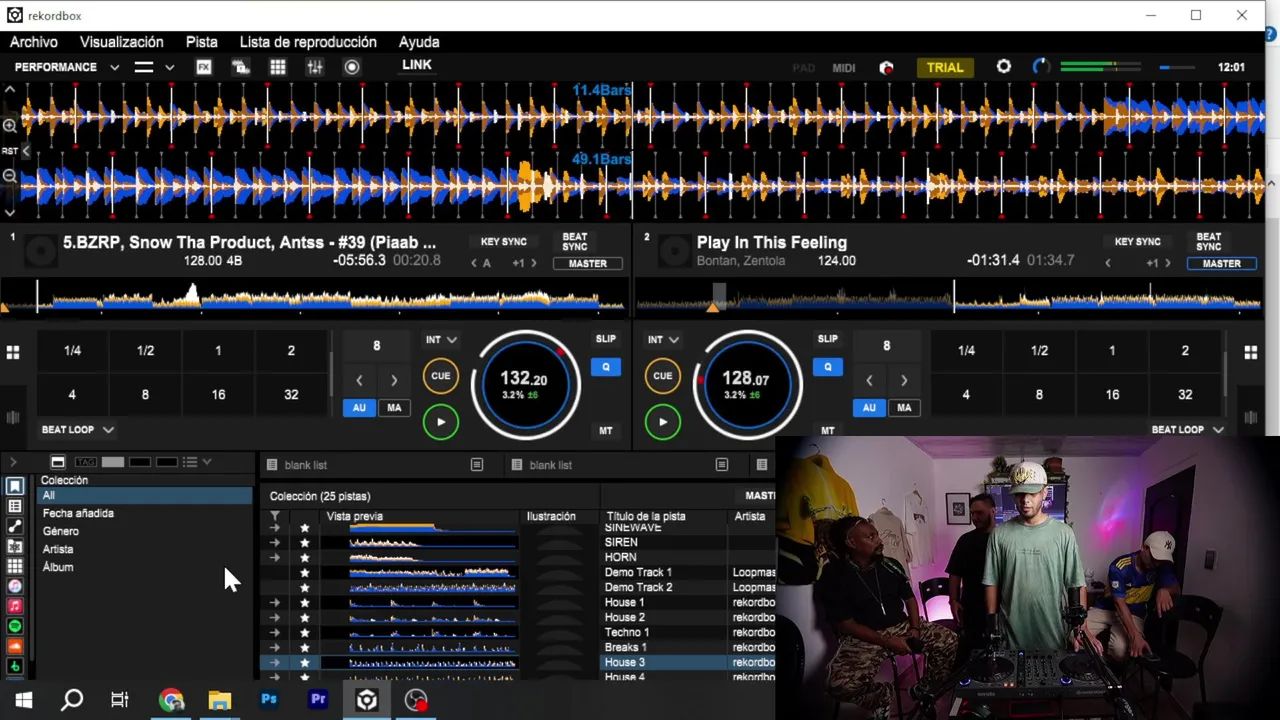Click the track filter funnel icon
Screen dimensions: 1280x720
(x=275, y=516)
